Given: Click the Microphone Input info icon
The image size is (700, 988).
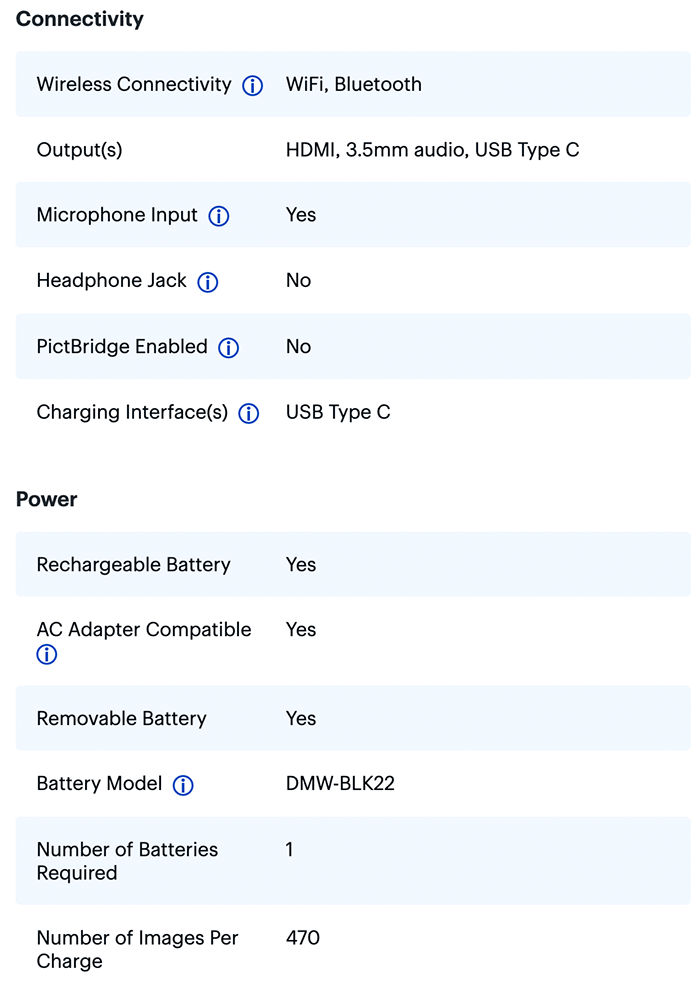Looking at the screenshot, I should pyautogui.click(x=219, y=216).
